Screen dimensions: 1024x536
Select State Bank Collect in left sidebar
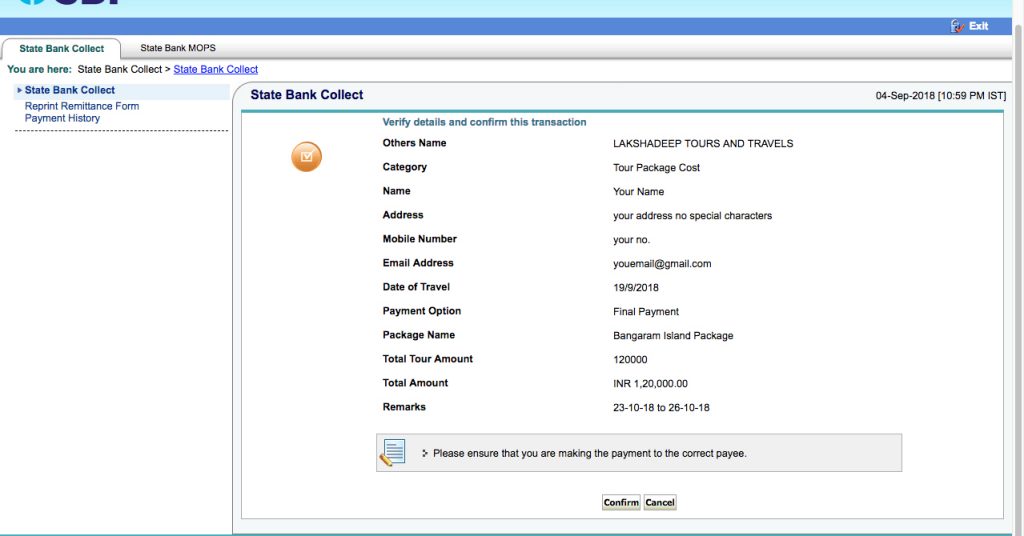point(70,90)
